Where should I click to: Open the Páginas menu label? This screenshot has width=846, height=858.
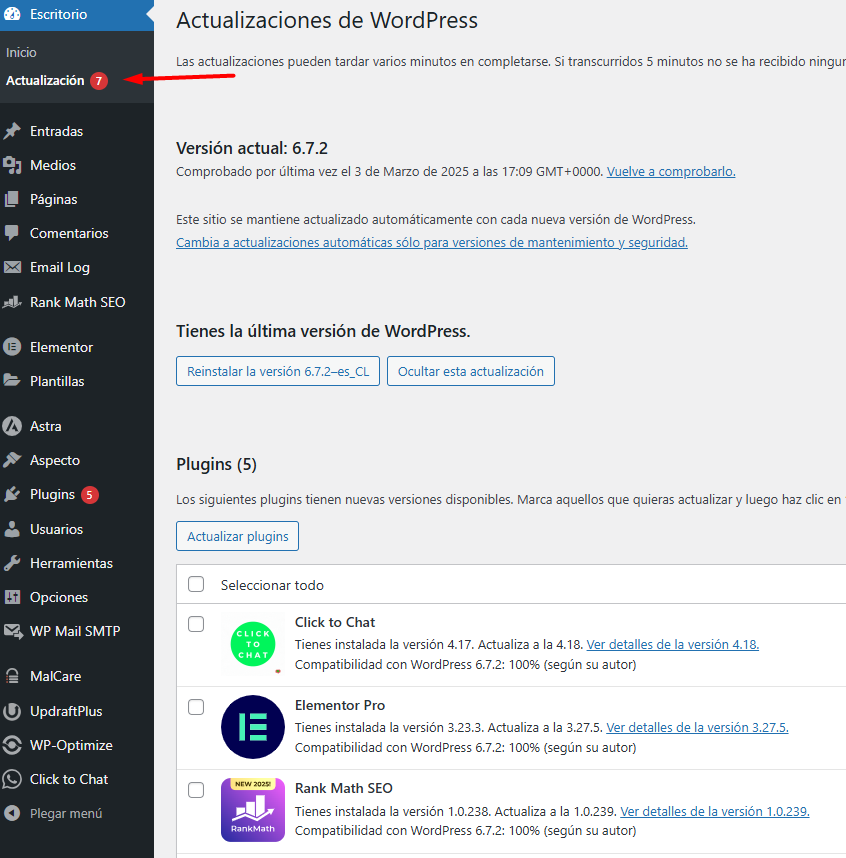click(54, 199)
